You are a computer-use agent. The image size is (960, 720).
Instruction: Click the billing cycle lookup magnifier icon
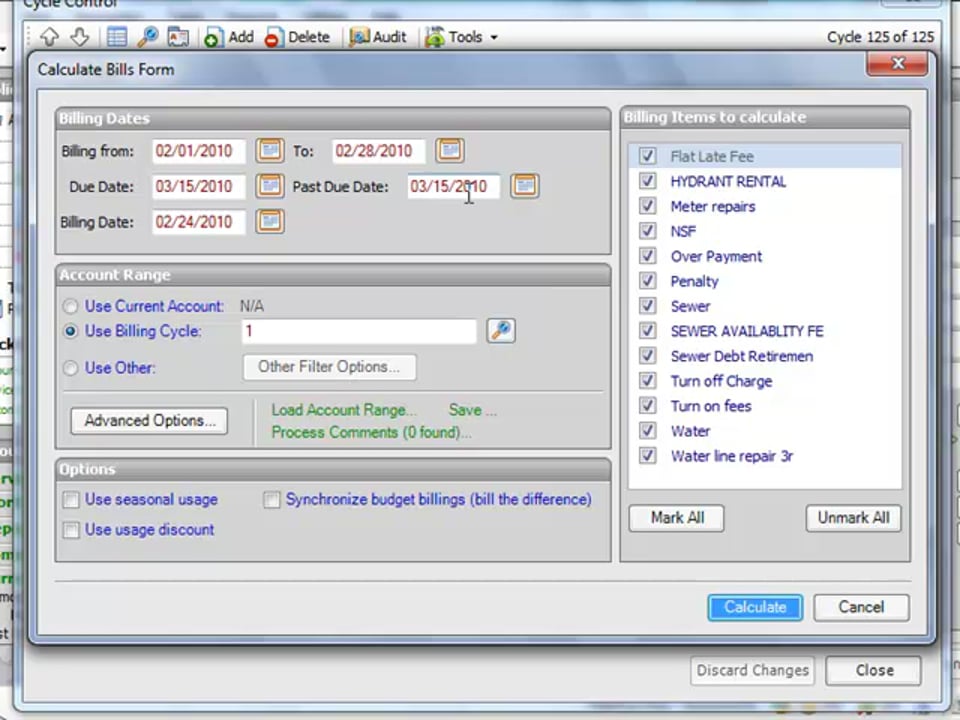501,331
